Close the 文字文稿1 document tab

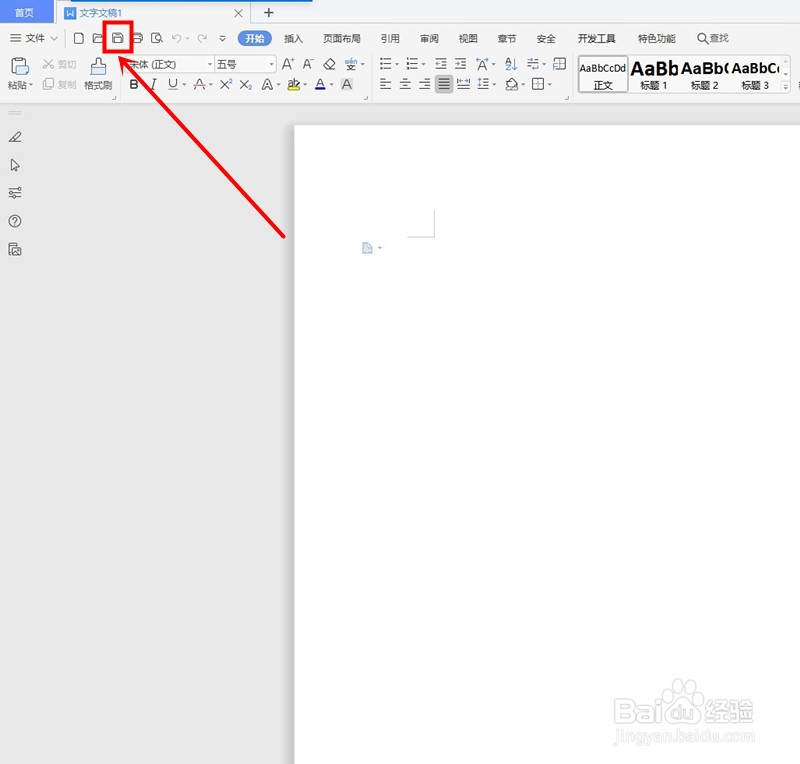pyautogui.click(x=238, y=13)
